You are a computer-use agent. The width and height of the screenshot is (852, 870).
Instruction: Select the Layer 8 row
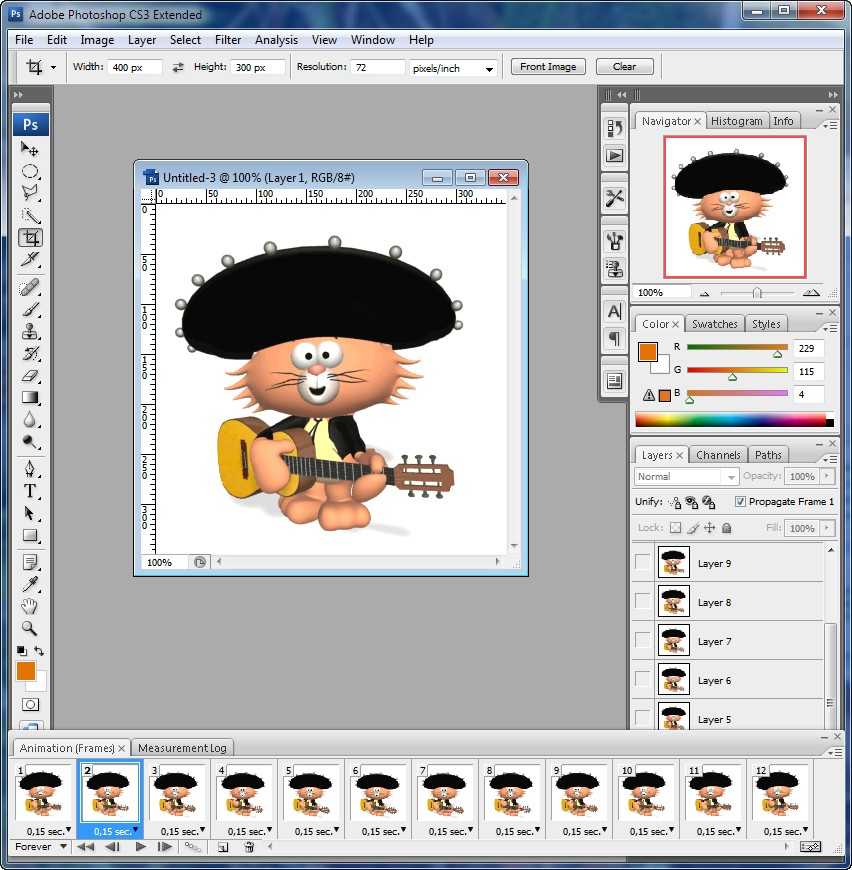point(728,601)
